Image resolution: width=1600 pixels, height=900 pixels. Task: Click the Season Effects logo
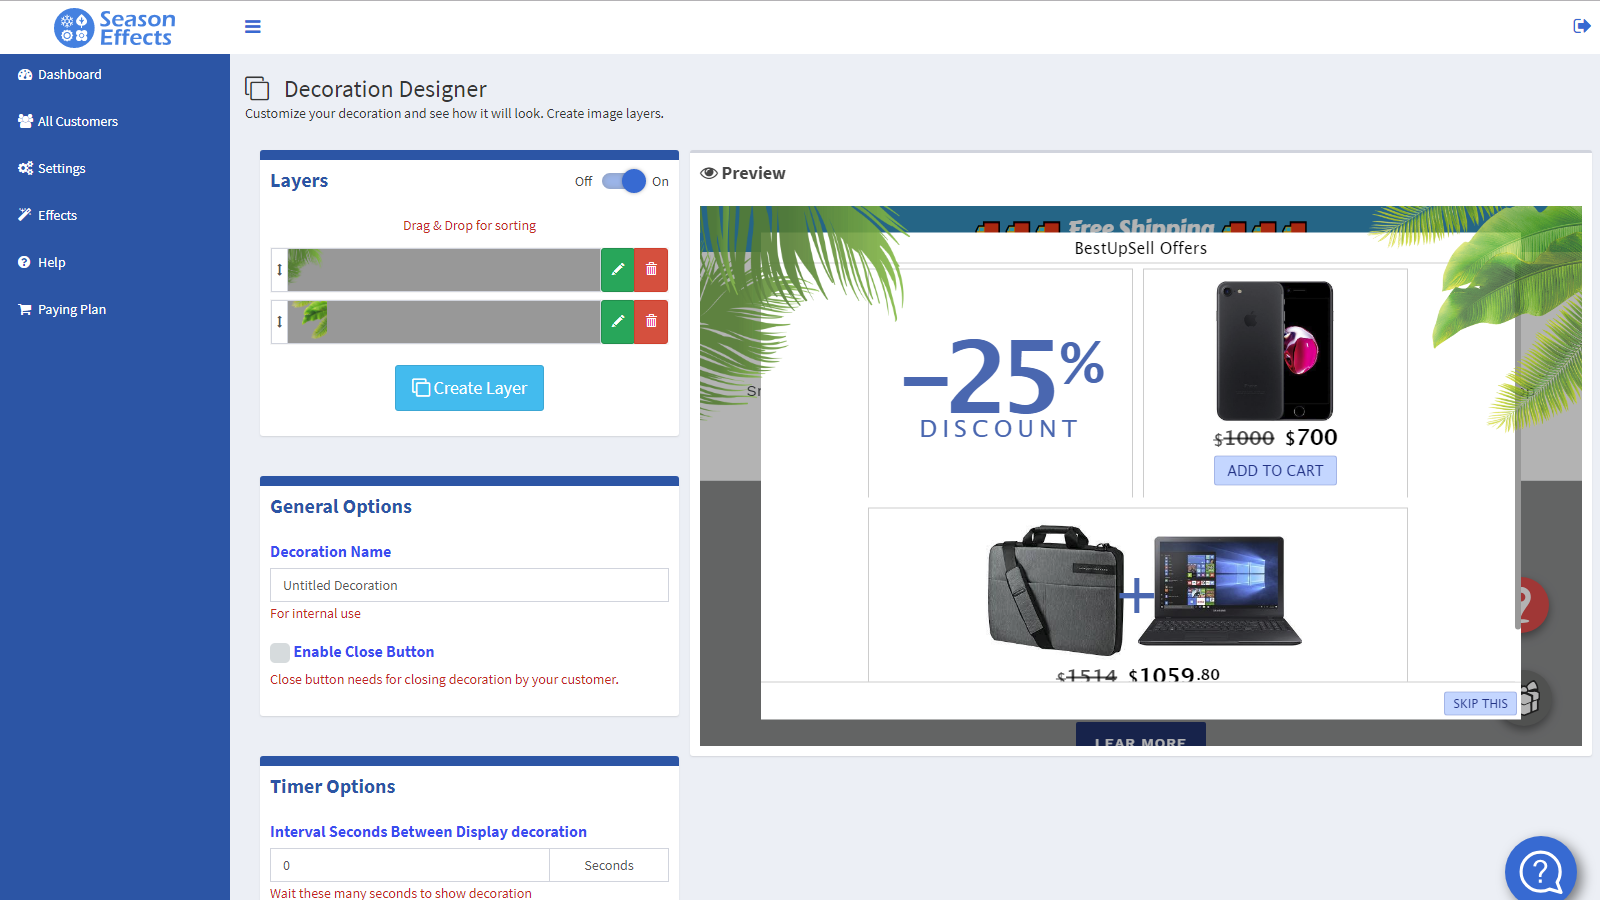point(115,28)
